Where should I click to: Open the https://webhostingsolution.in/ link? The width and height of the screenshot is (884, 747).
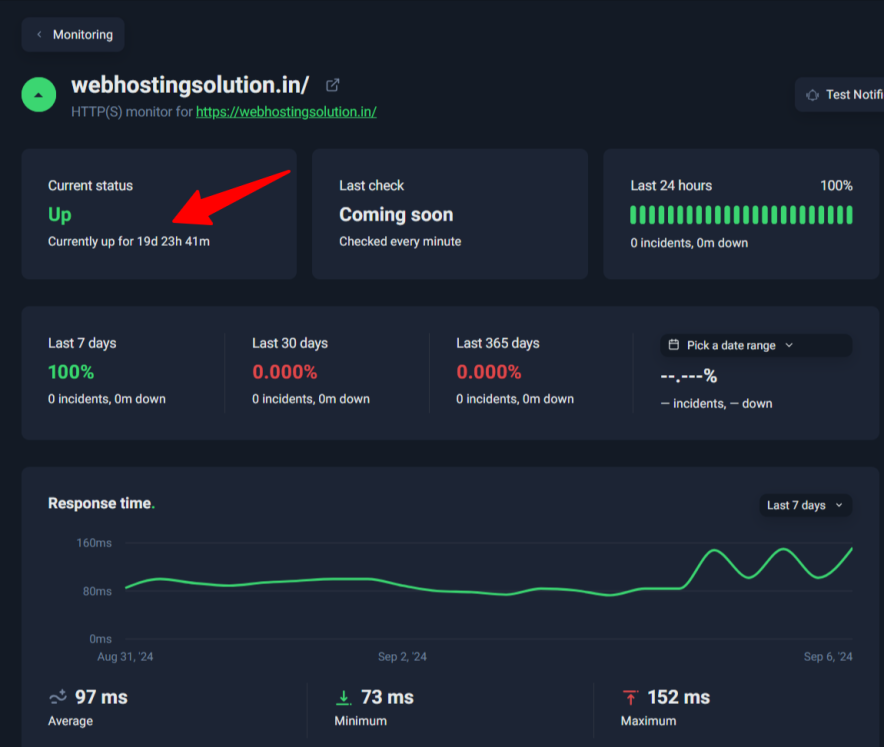point(286,112)
